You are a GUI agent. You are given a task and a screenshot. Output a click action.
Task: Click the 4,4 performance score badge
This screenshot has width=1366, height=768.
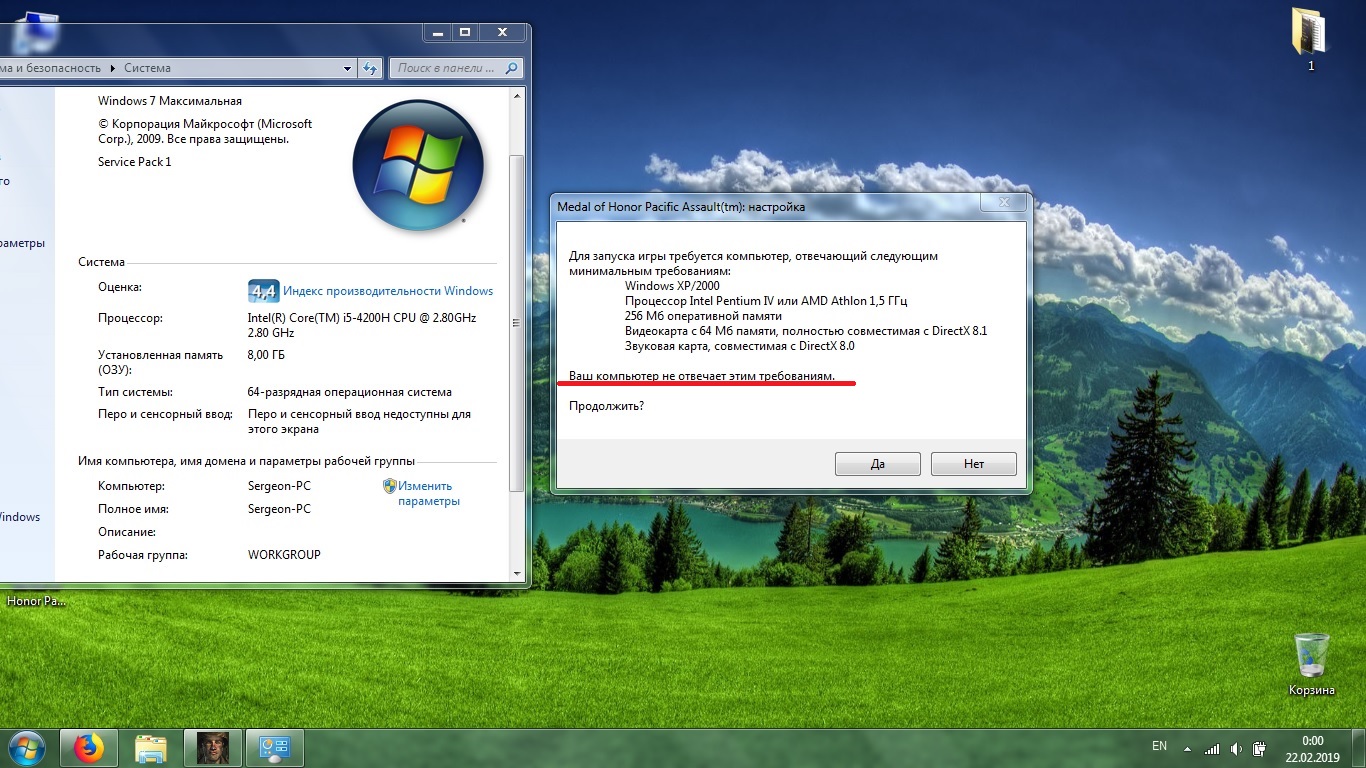[x=263, y=291]
